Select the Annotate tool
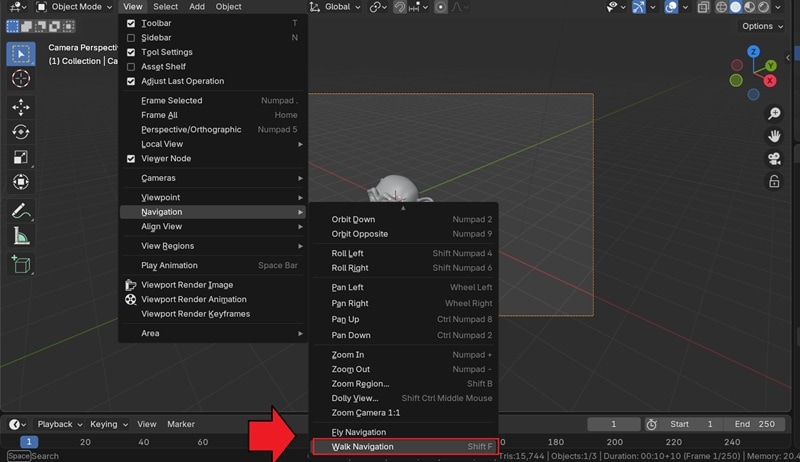 (x=21, y=211)
